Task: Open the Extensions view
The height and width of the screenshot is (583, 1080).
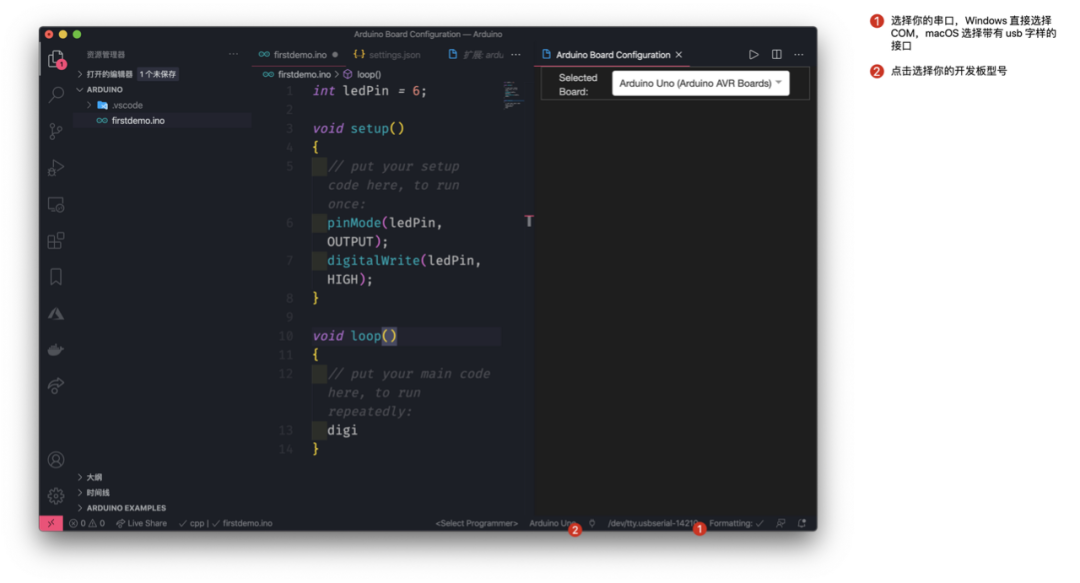Action: [x=56, y=241]
